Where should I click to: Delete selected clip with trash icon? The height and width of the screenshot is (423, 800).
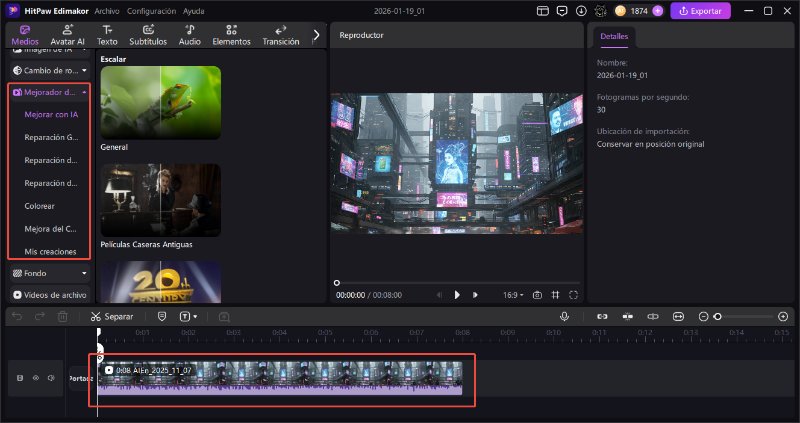point(62,317)
